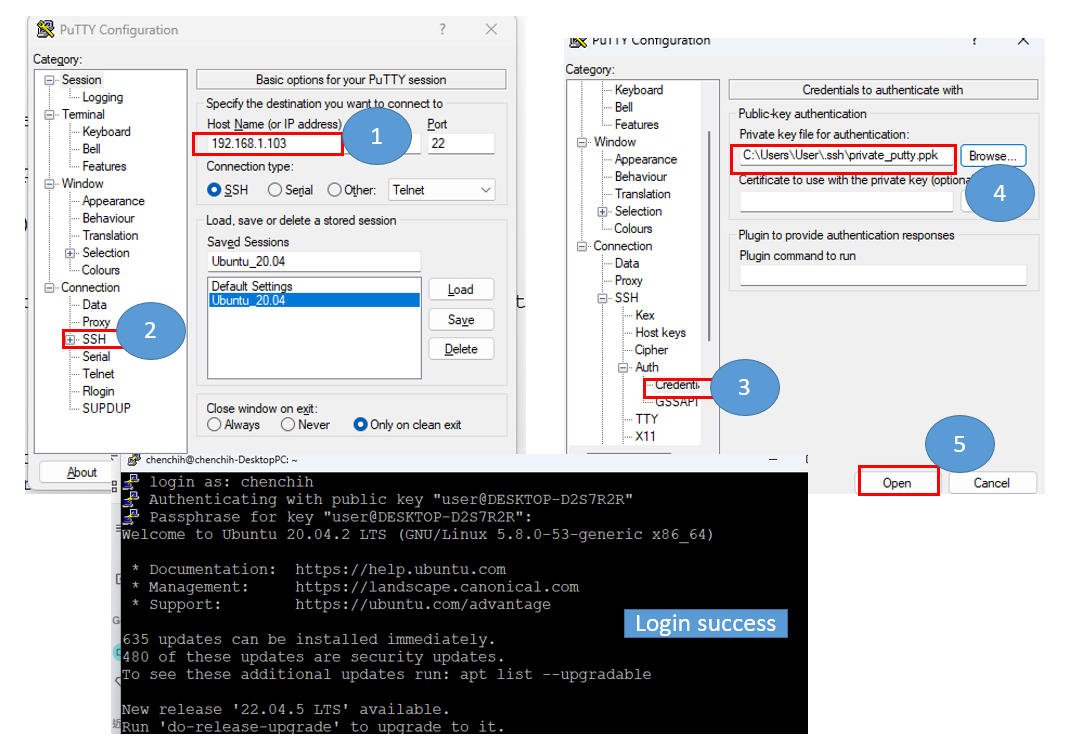The width and height of the screenshot is (1067, 746).
Task: Open Keyboard category in the Basic options window
Action: tap(106, 132)
